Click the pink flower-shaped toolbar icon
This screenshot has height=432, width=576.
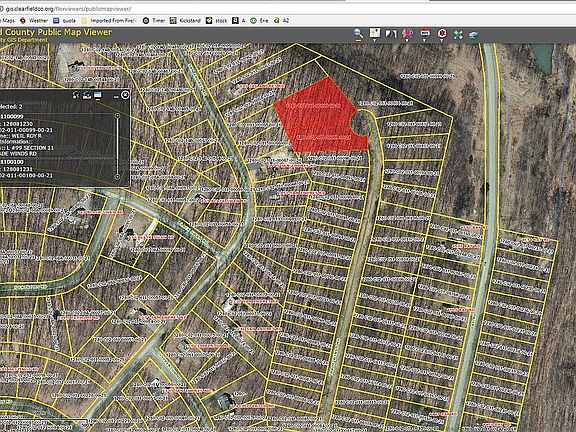(407, 33)
